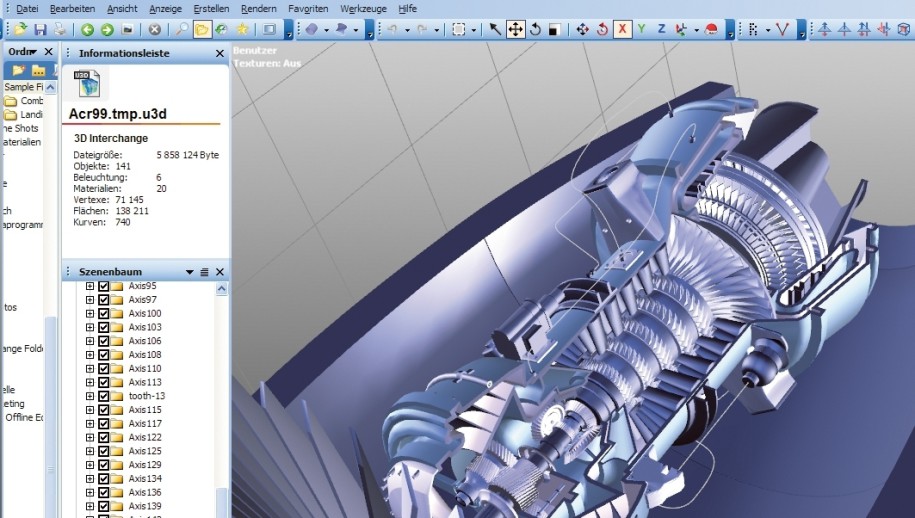Open the Redo history dropdown arrow
Screen dimensions: 915x518
(436, 30)
